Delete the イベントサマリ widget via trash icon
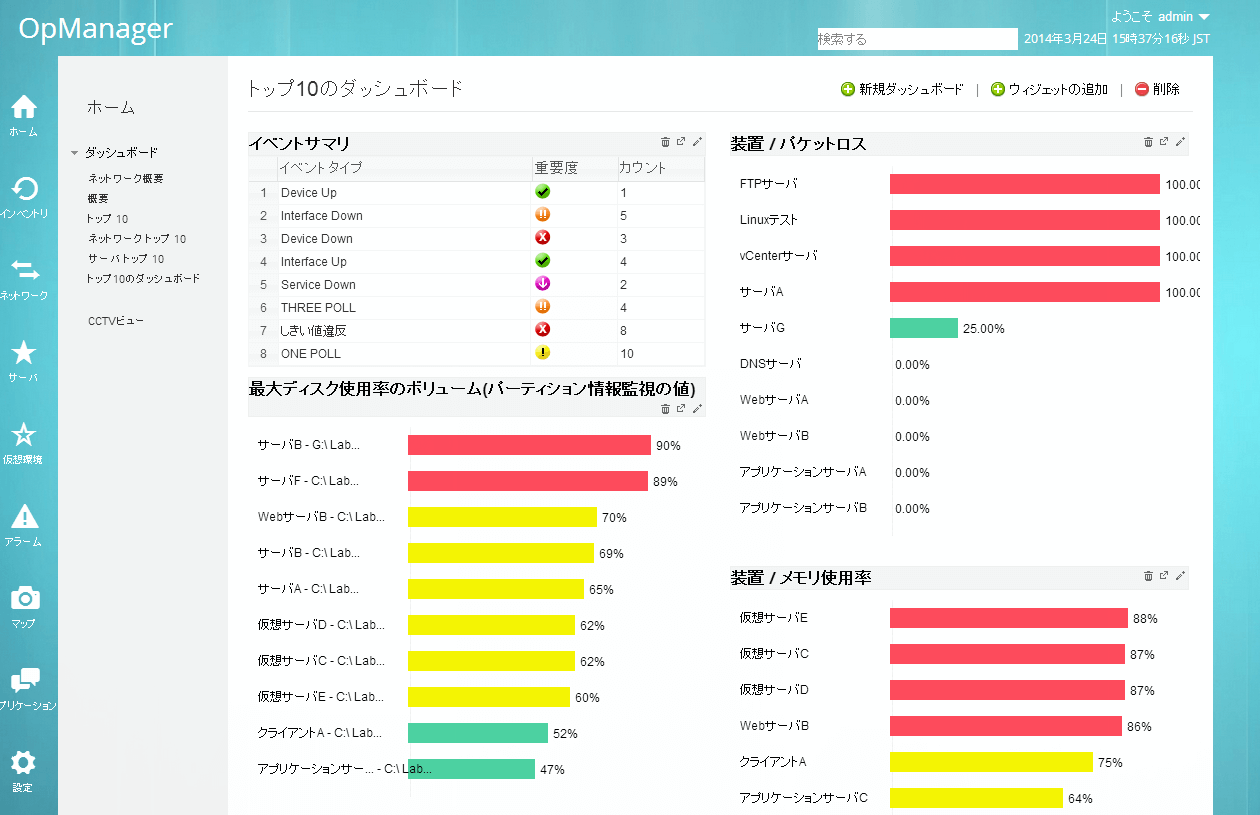The height and width of the screenshot is (815, 1260). 665,142
